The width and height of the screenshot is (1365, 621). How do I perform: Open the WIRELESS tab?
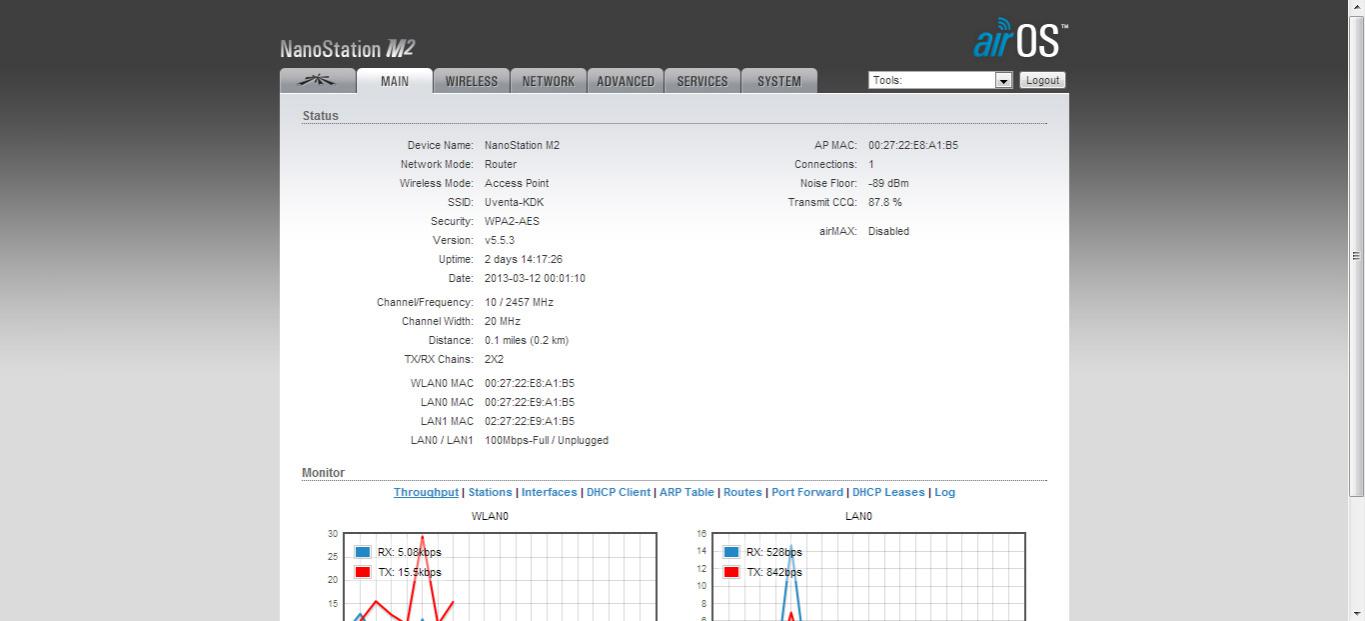471,81
